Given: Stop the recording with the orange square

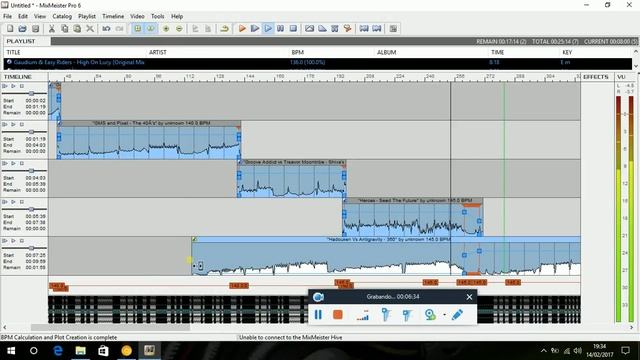Looking at the screenshot, I should pyautogui.click(x=338, y=315).
